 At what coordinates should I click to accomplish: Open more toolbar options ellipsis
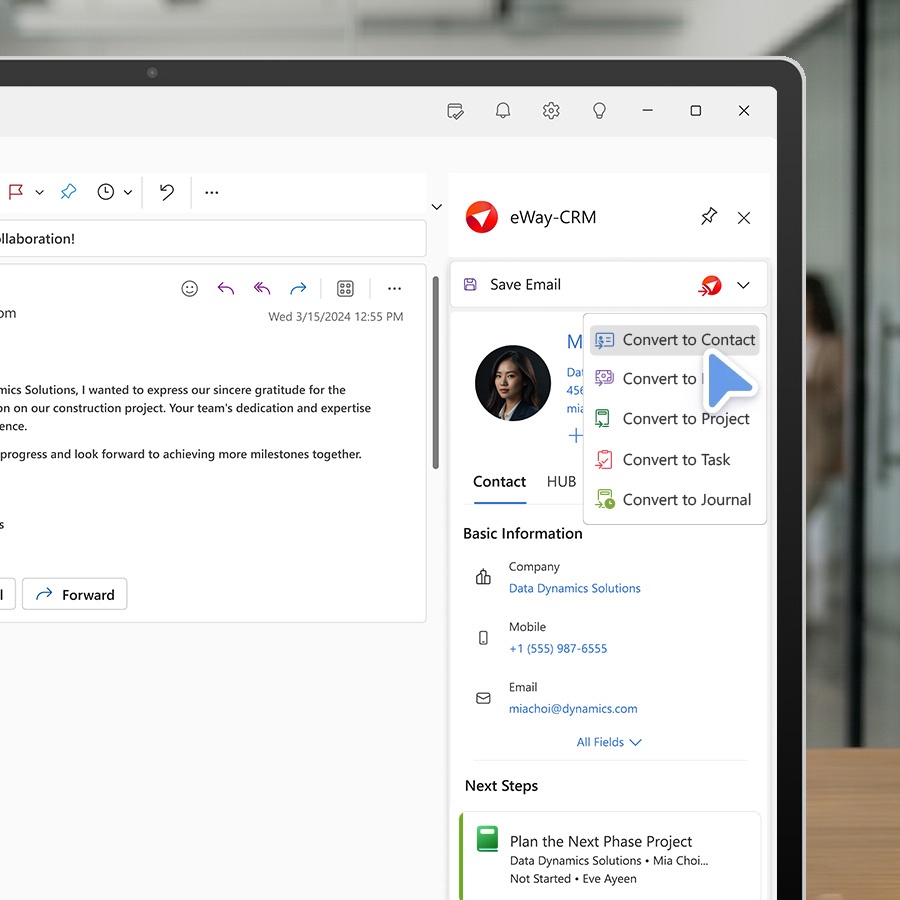click(x=212, y=192)
